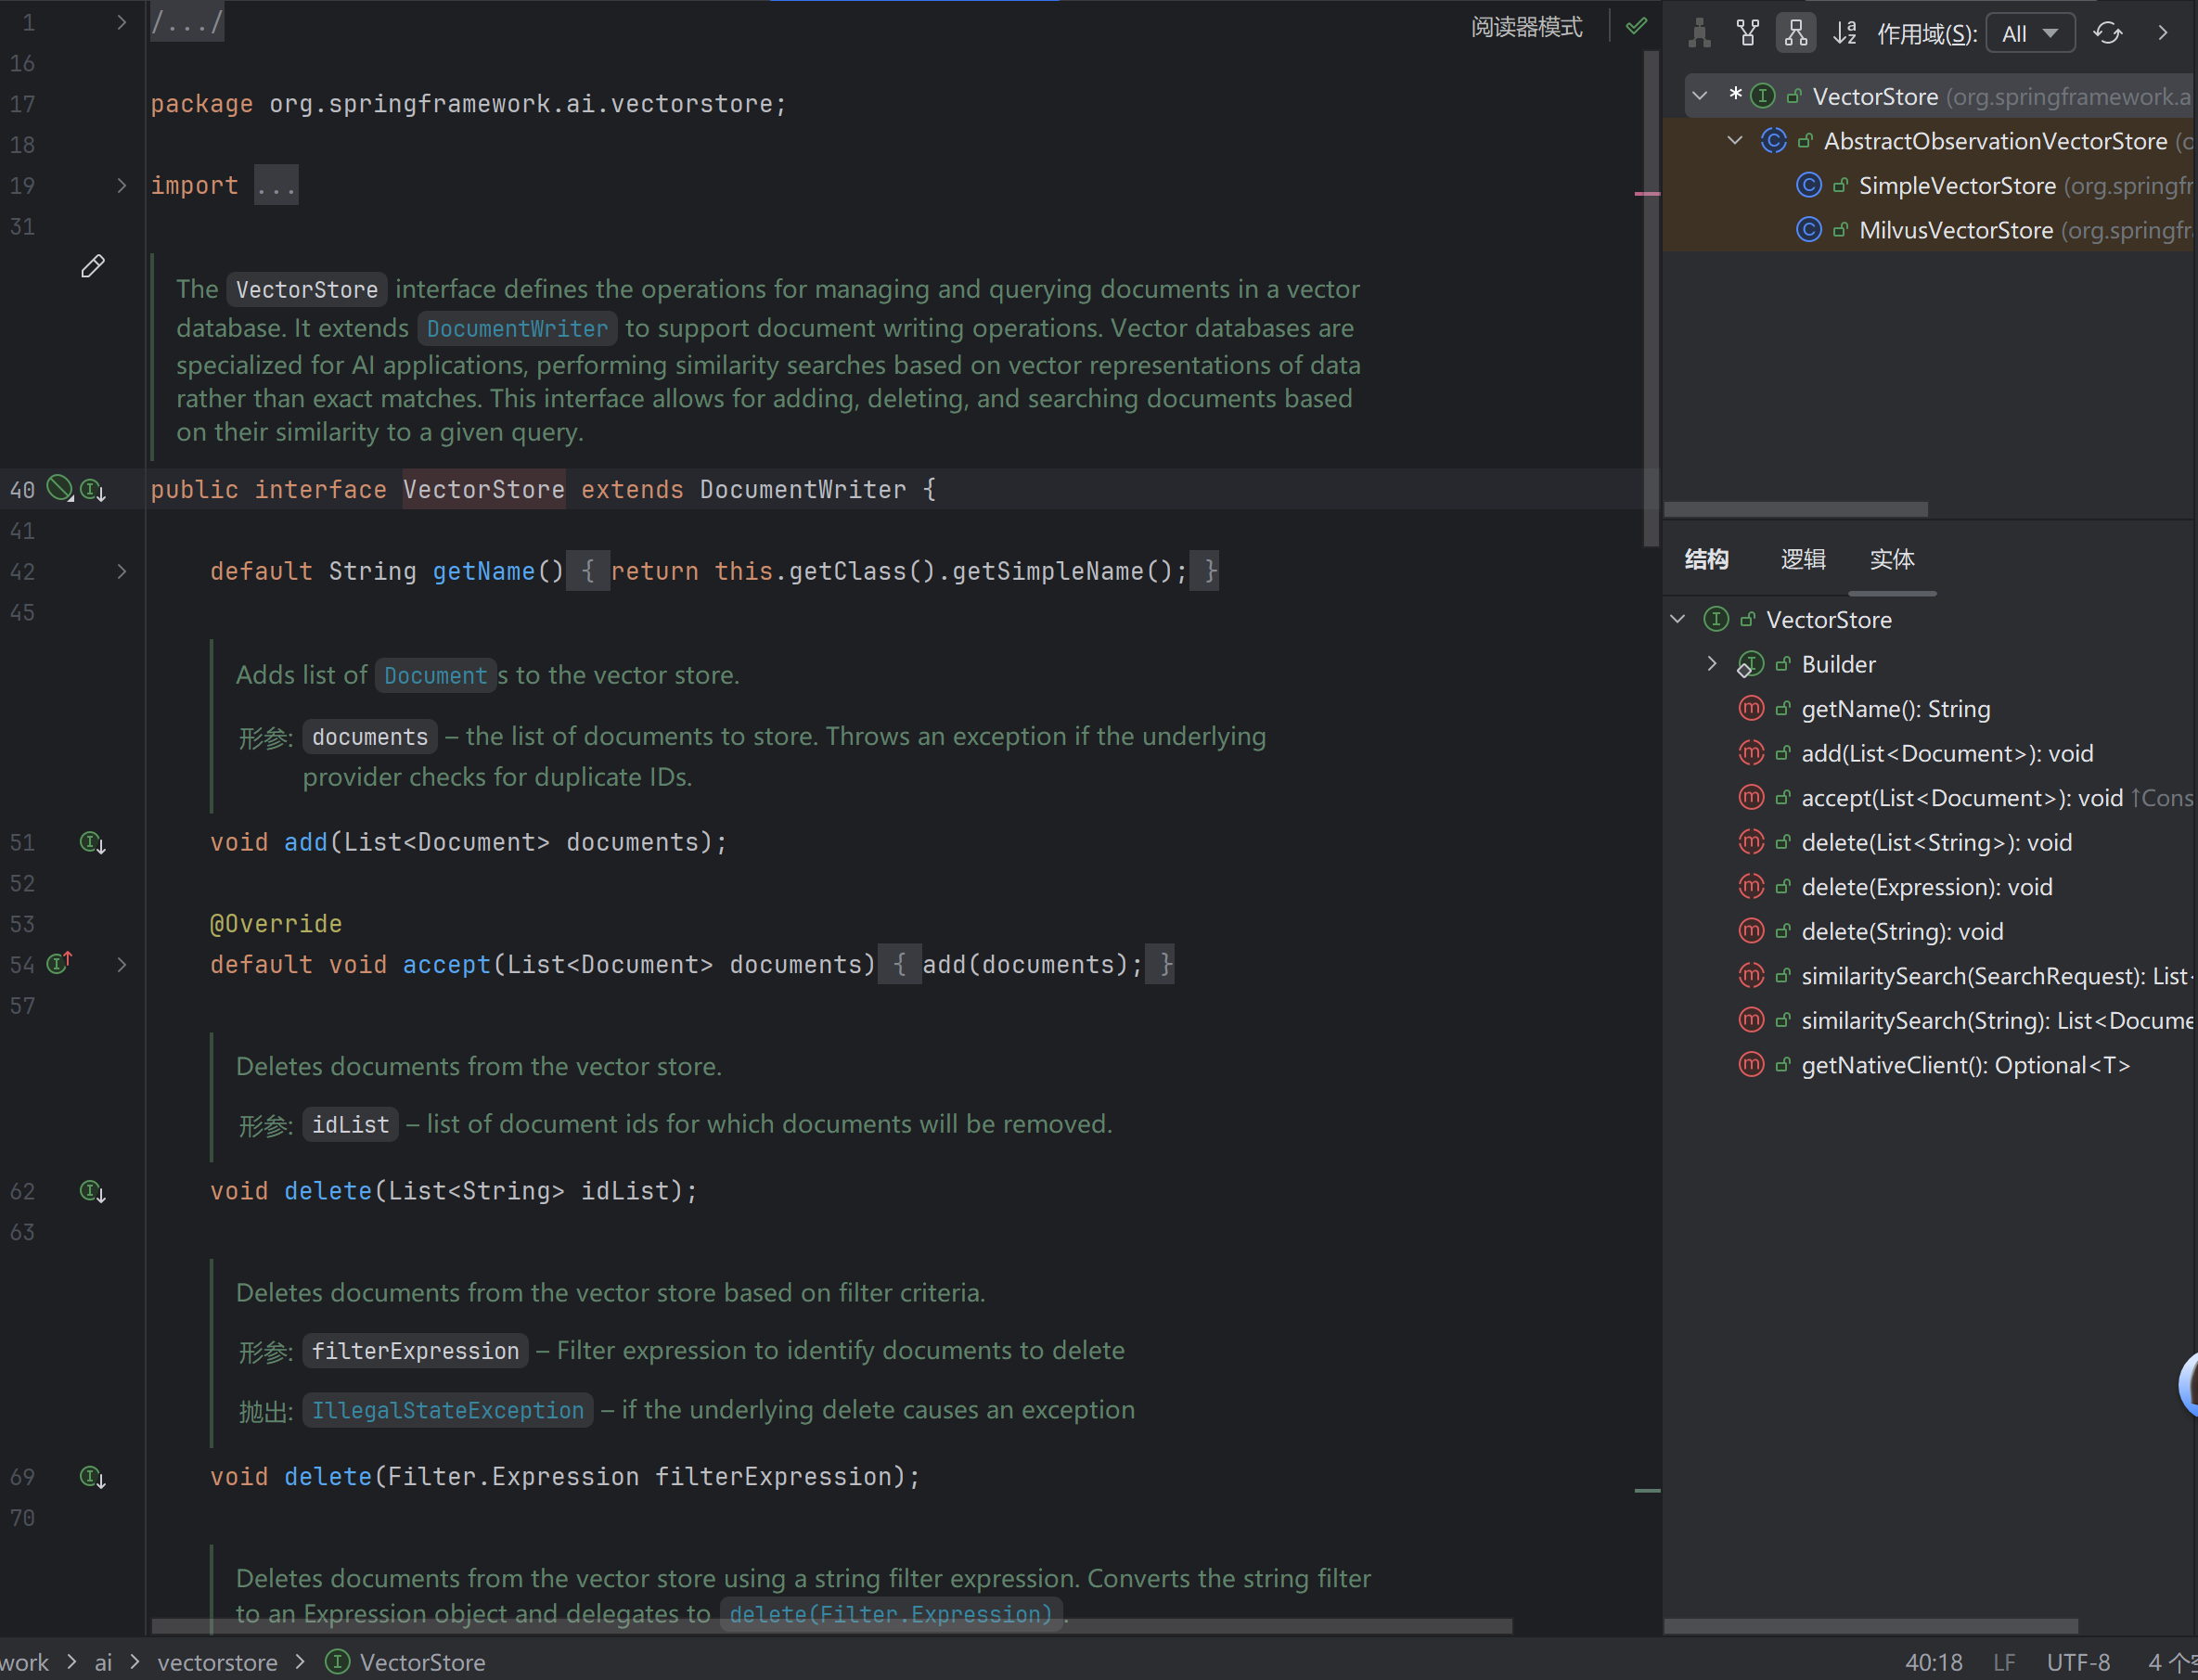The image size is (2198, 1680).
Task: Refresh the hierarchy panel
Action: click(2108, 33)
